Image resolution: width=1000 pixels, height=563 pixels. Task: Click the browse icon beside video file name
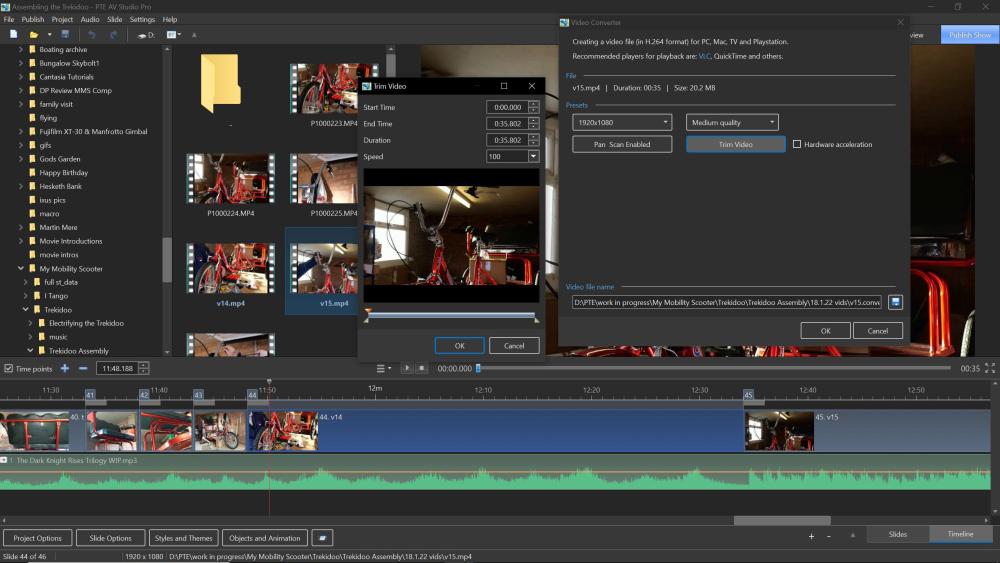coord(895,302)
